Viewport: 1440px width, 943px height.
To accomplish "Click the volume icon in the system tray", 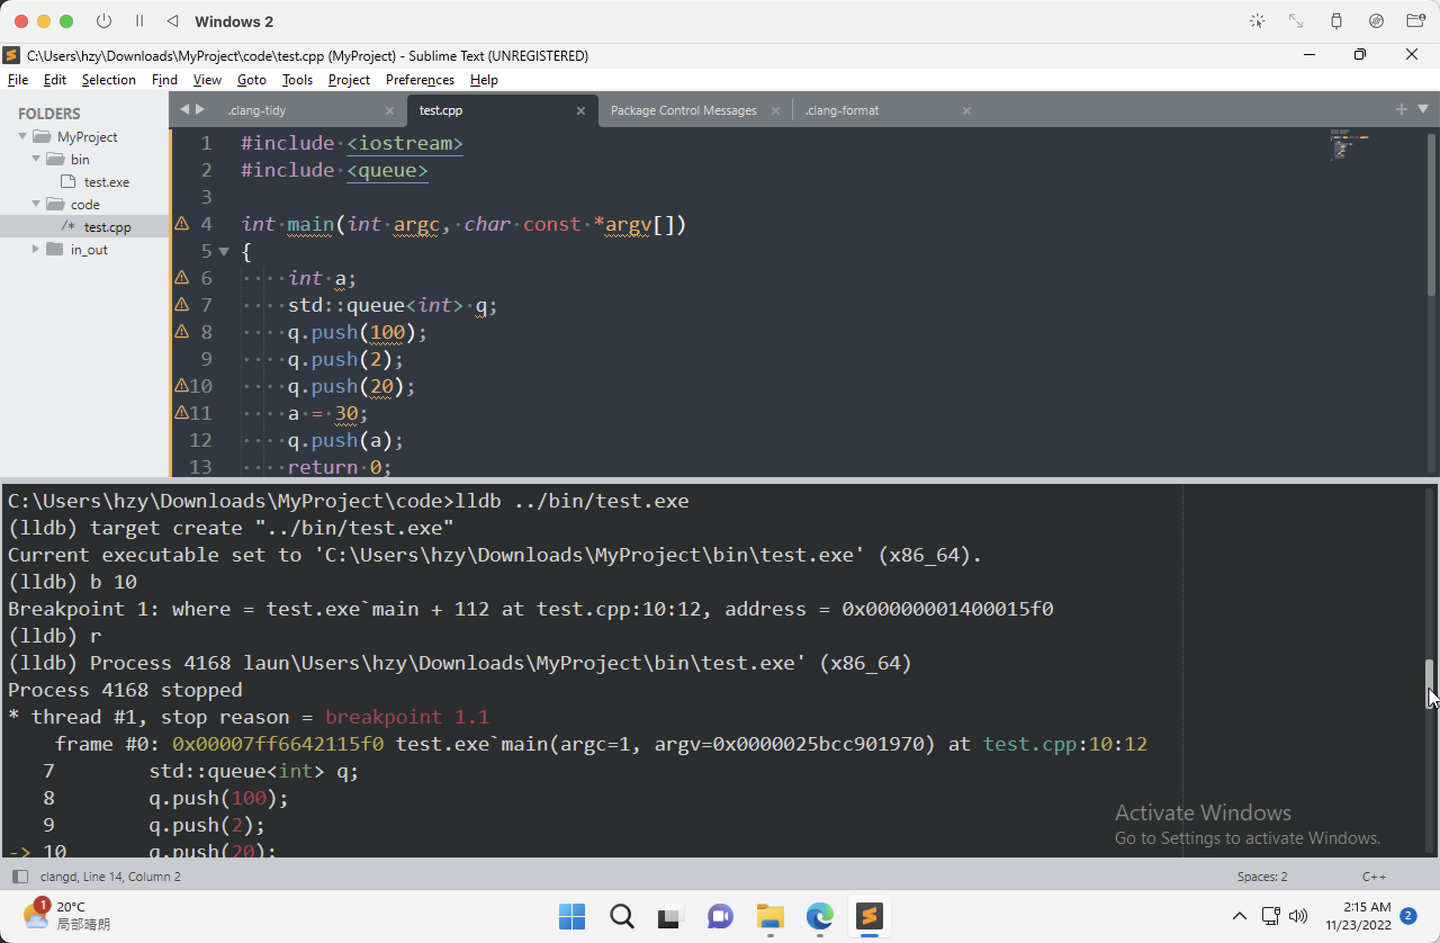I will click(x=1298, y=916).
